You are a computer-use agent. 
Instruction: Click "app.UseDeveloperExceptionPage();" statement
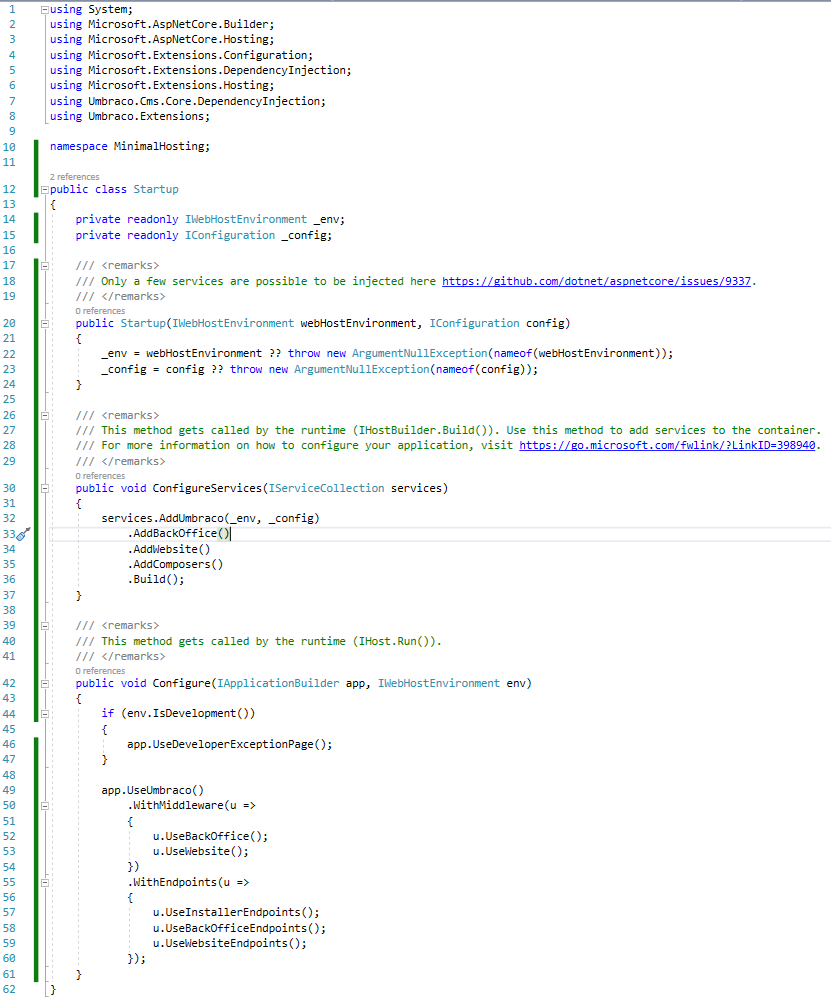(x=229, y=745)
